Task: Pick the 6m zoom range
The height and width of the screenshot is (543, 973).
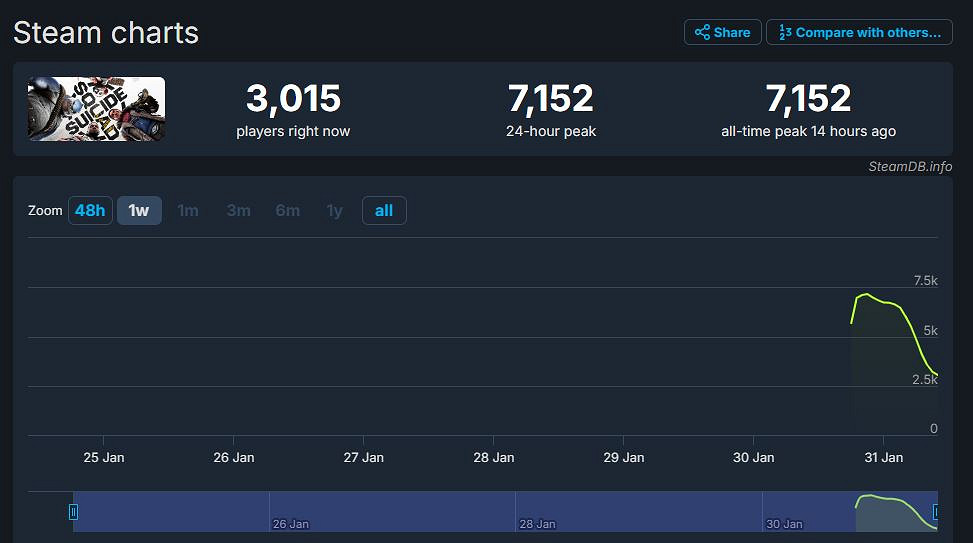Action: click(x=288, y=211)
